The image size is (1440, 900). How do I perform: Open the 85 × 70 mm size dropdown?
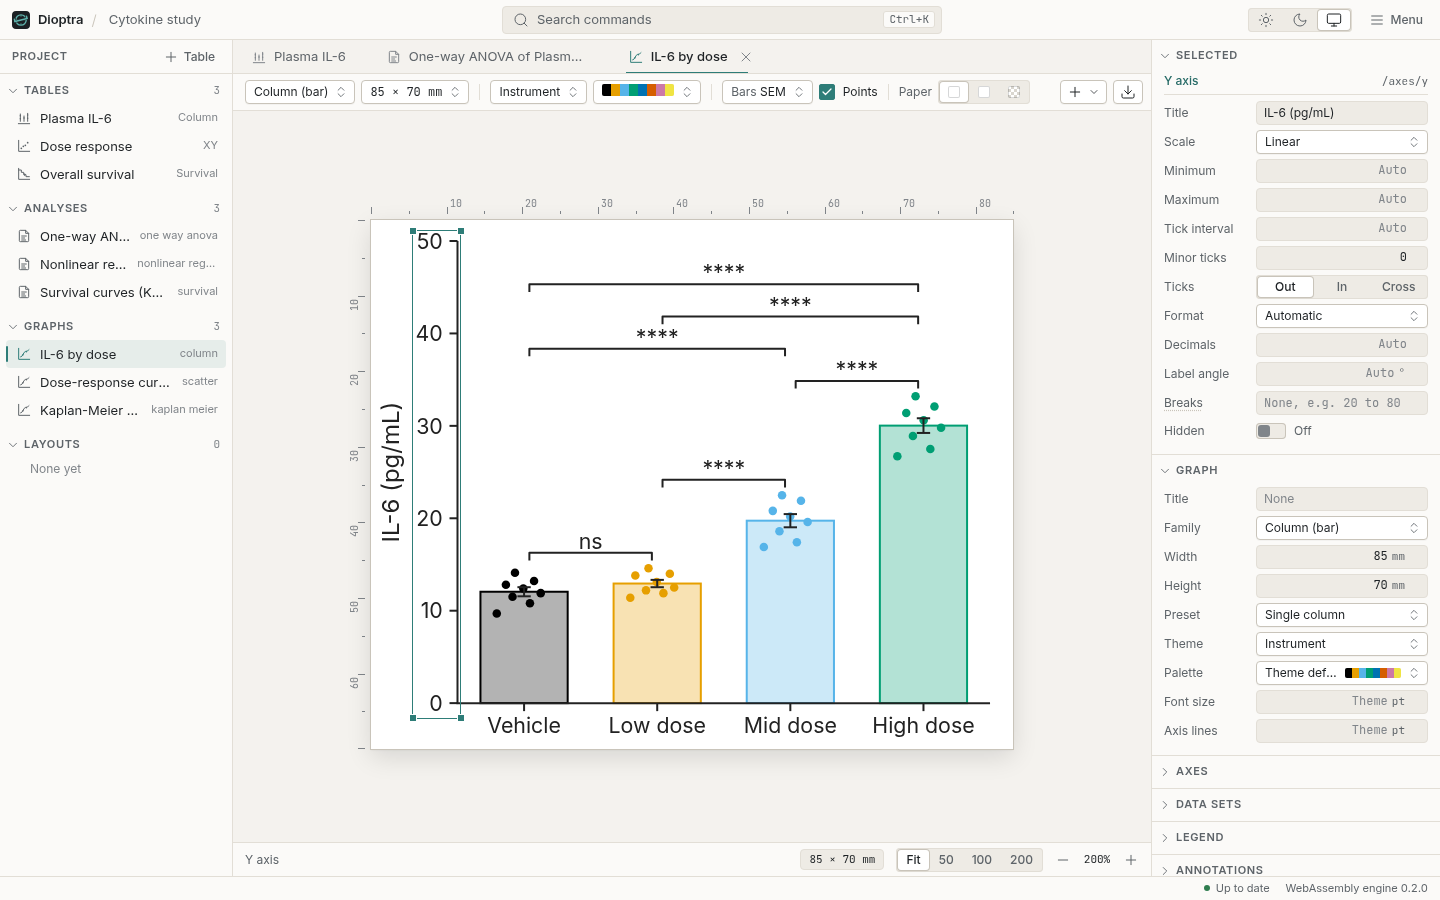[415, 92]
